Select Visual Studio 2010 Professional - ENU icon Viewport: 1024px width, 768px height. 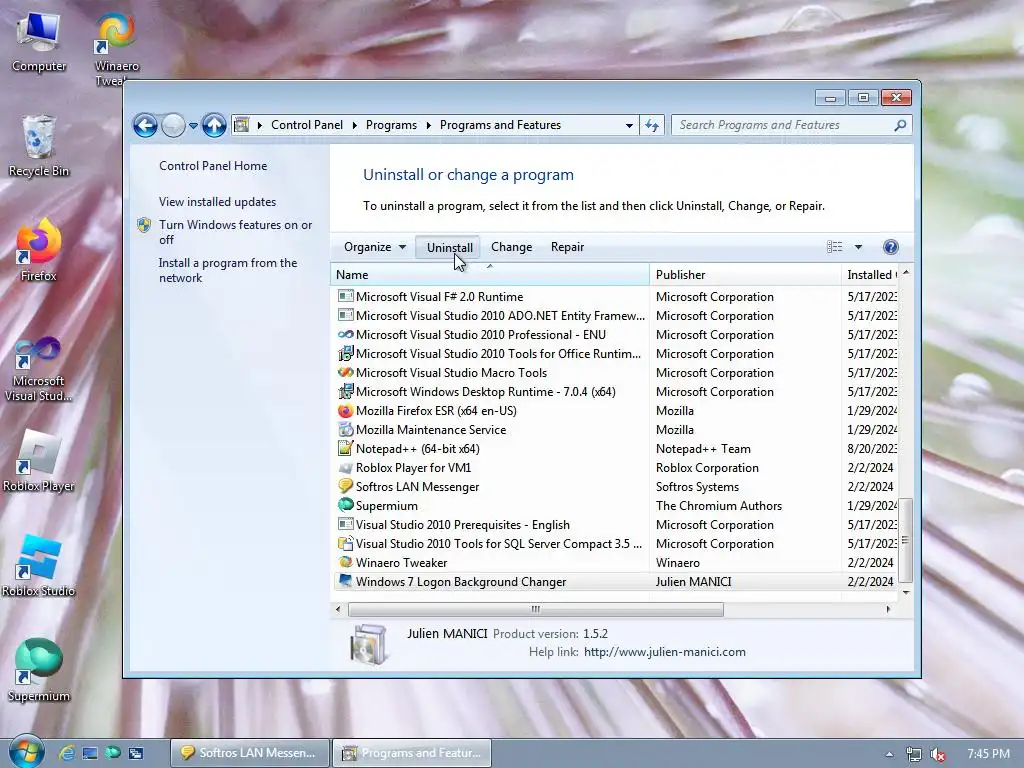345,334
